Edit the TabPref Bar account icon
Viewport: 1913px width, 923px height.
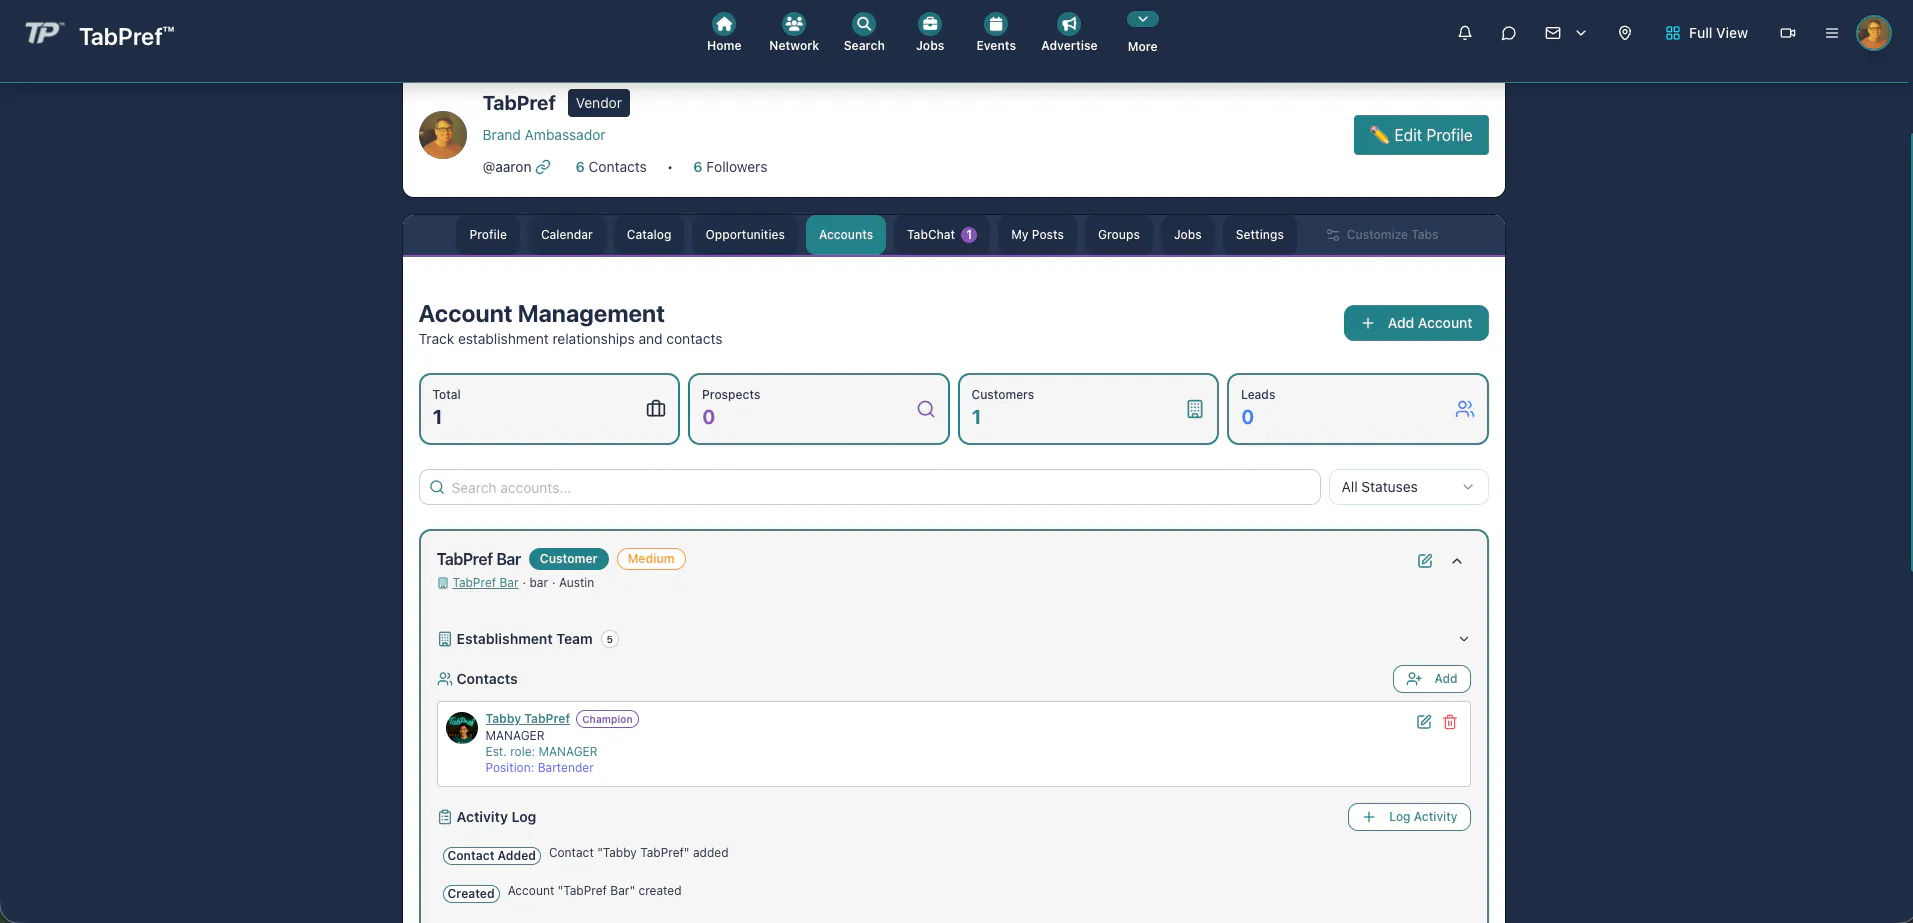coord(1425,561)
